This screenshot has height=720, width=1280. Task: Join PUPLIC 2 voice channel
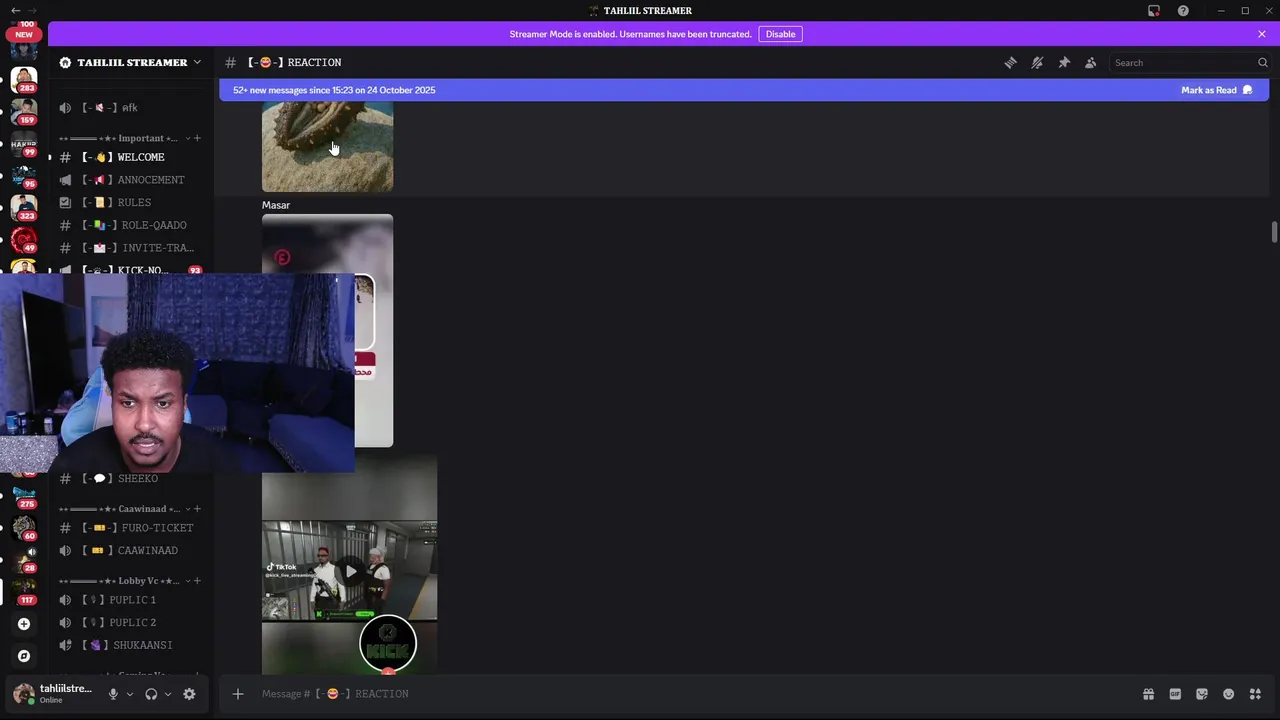click(x=130, y=622)
